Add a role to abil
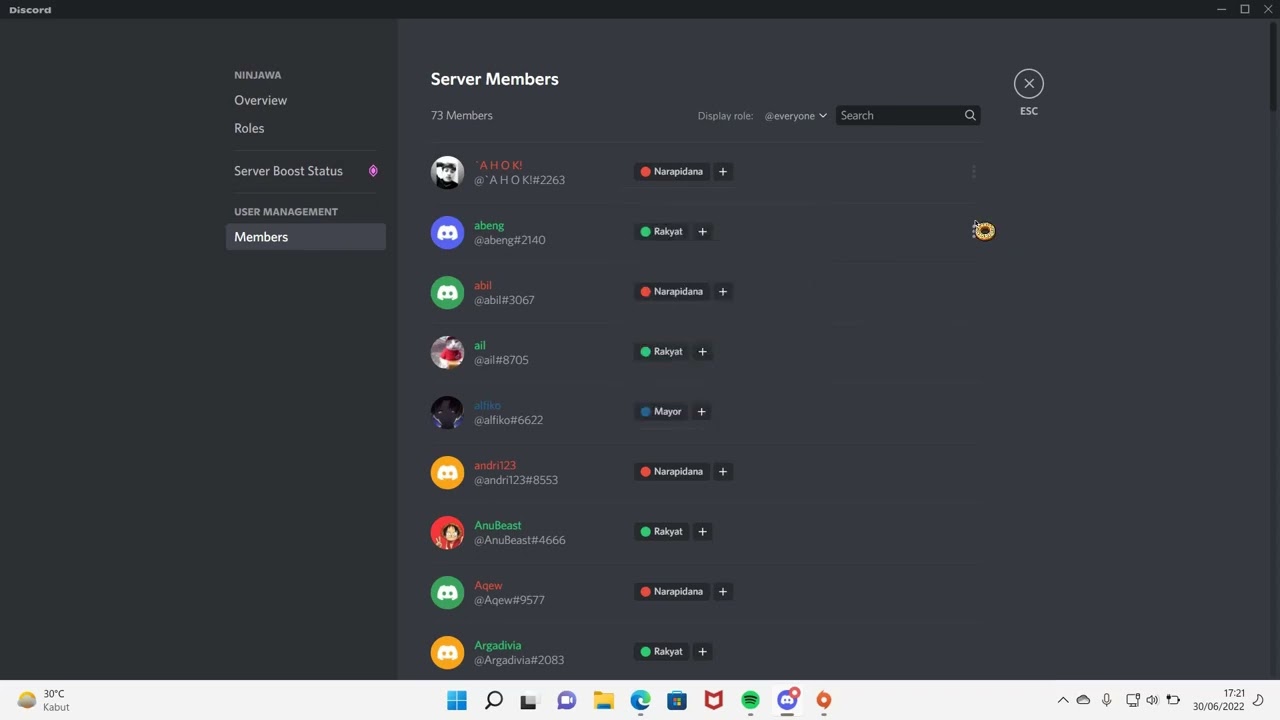The height and width of the screenshot is (720, 1280). 722,292
